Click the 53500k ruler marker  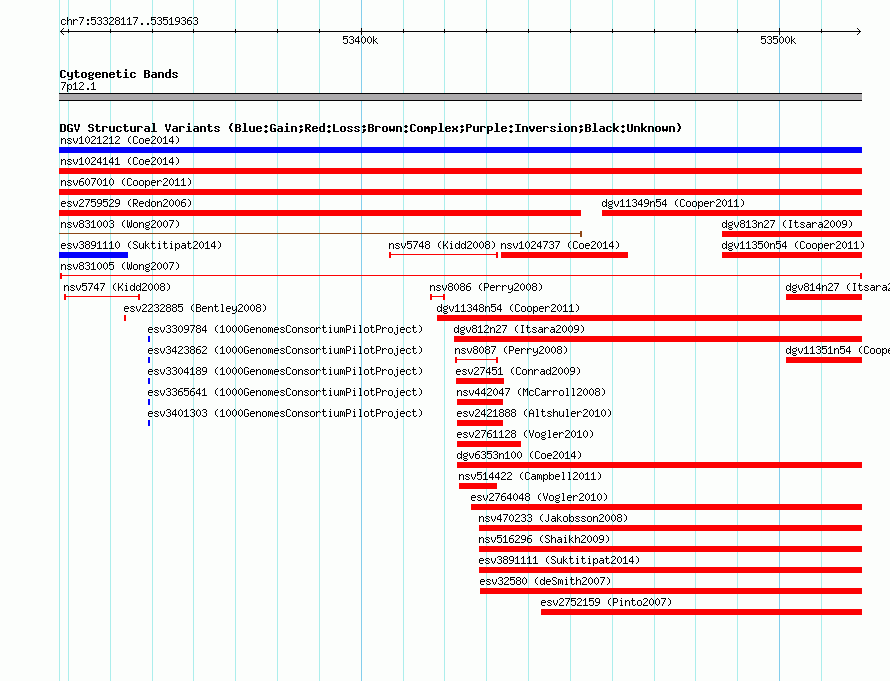(778, 40)
